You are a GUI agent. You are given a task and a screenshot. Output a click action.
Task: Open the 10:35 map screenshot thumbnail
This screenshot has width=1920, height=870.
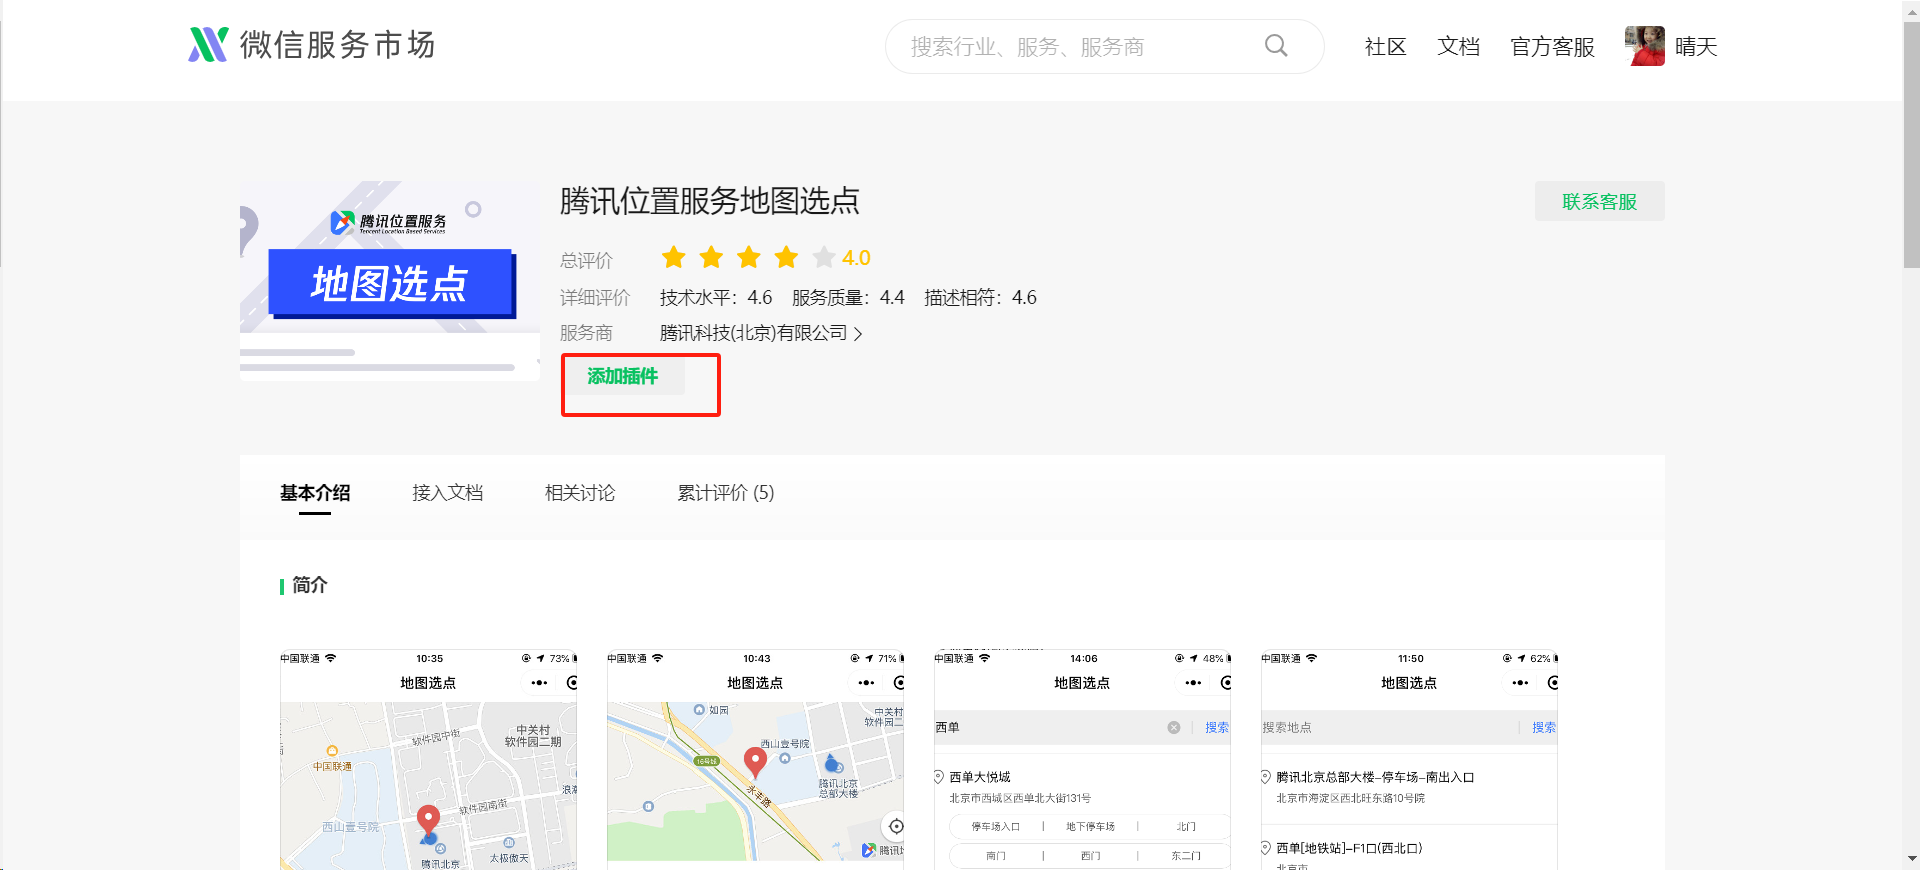(x=429, y=760)
